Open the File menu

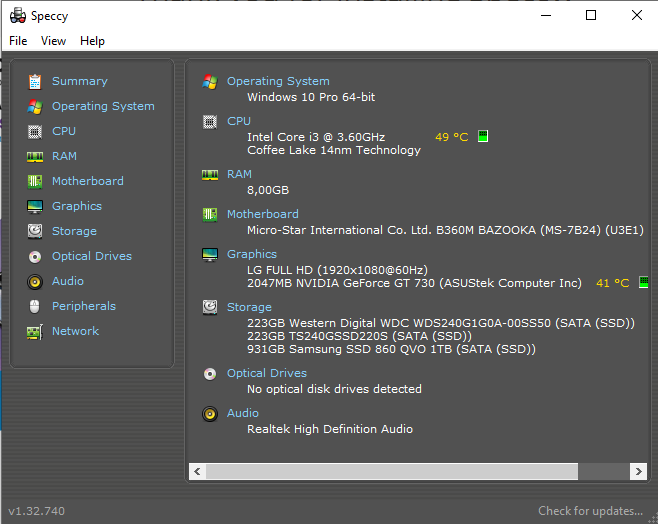pyautogui.click(x=18, y=41)
